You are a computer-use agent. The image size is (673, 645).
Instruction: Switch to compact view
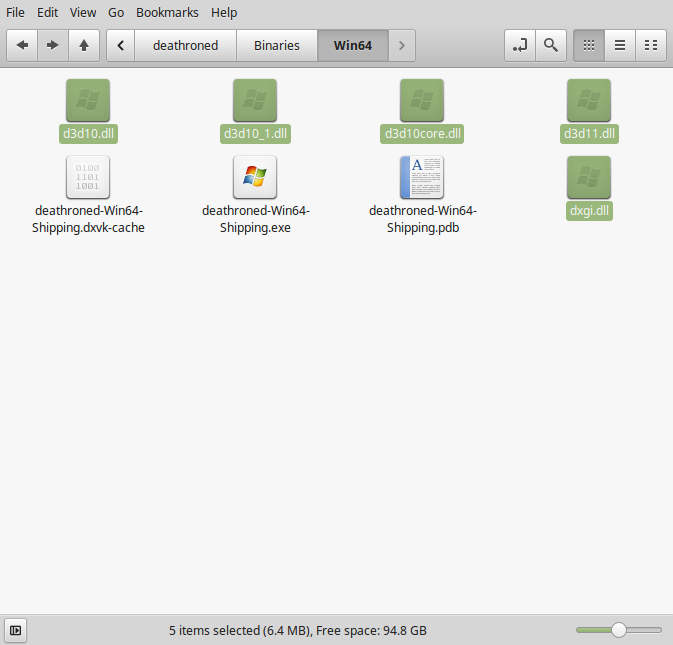click(x=651, y=45)
